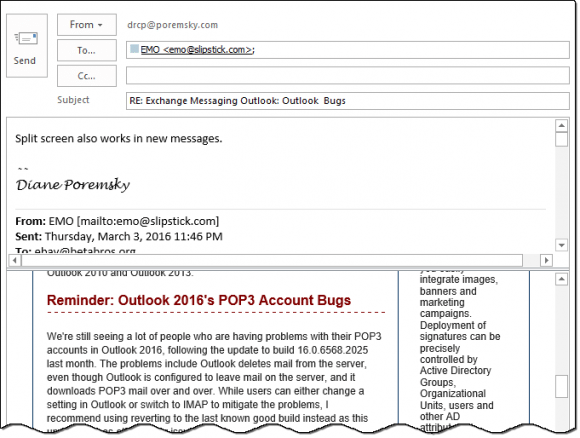Click the lower pane scrollbar thumb

562,386
